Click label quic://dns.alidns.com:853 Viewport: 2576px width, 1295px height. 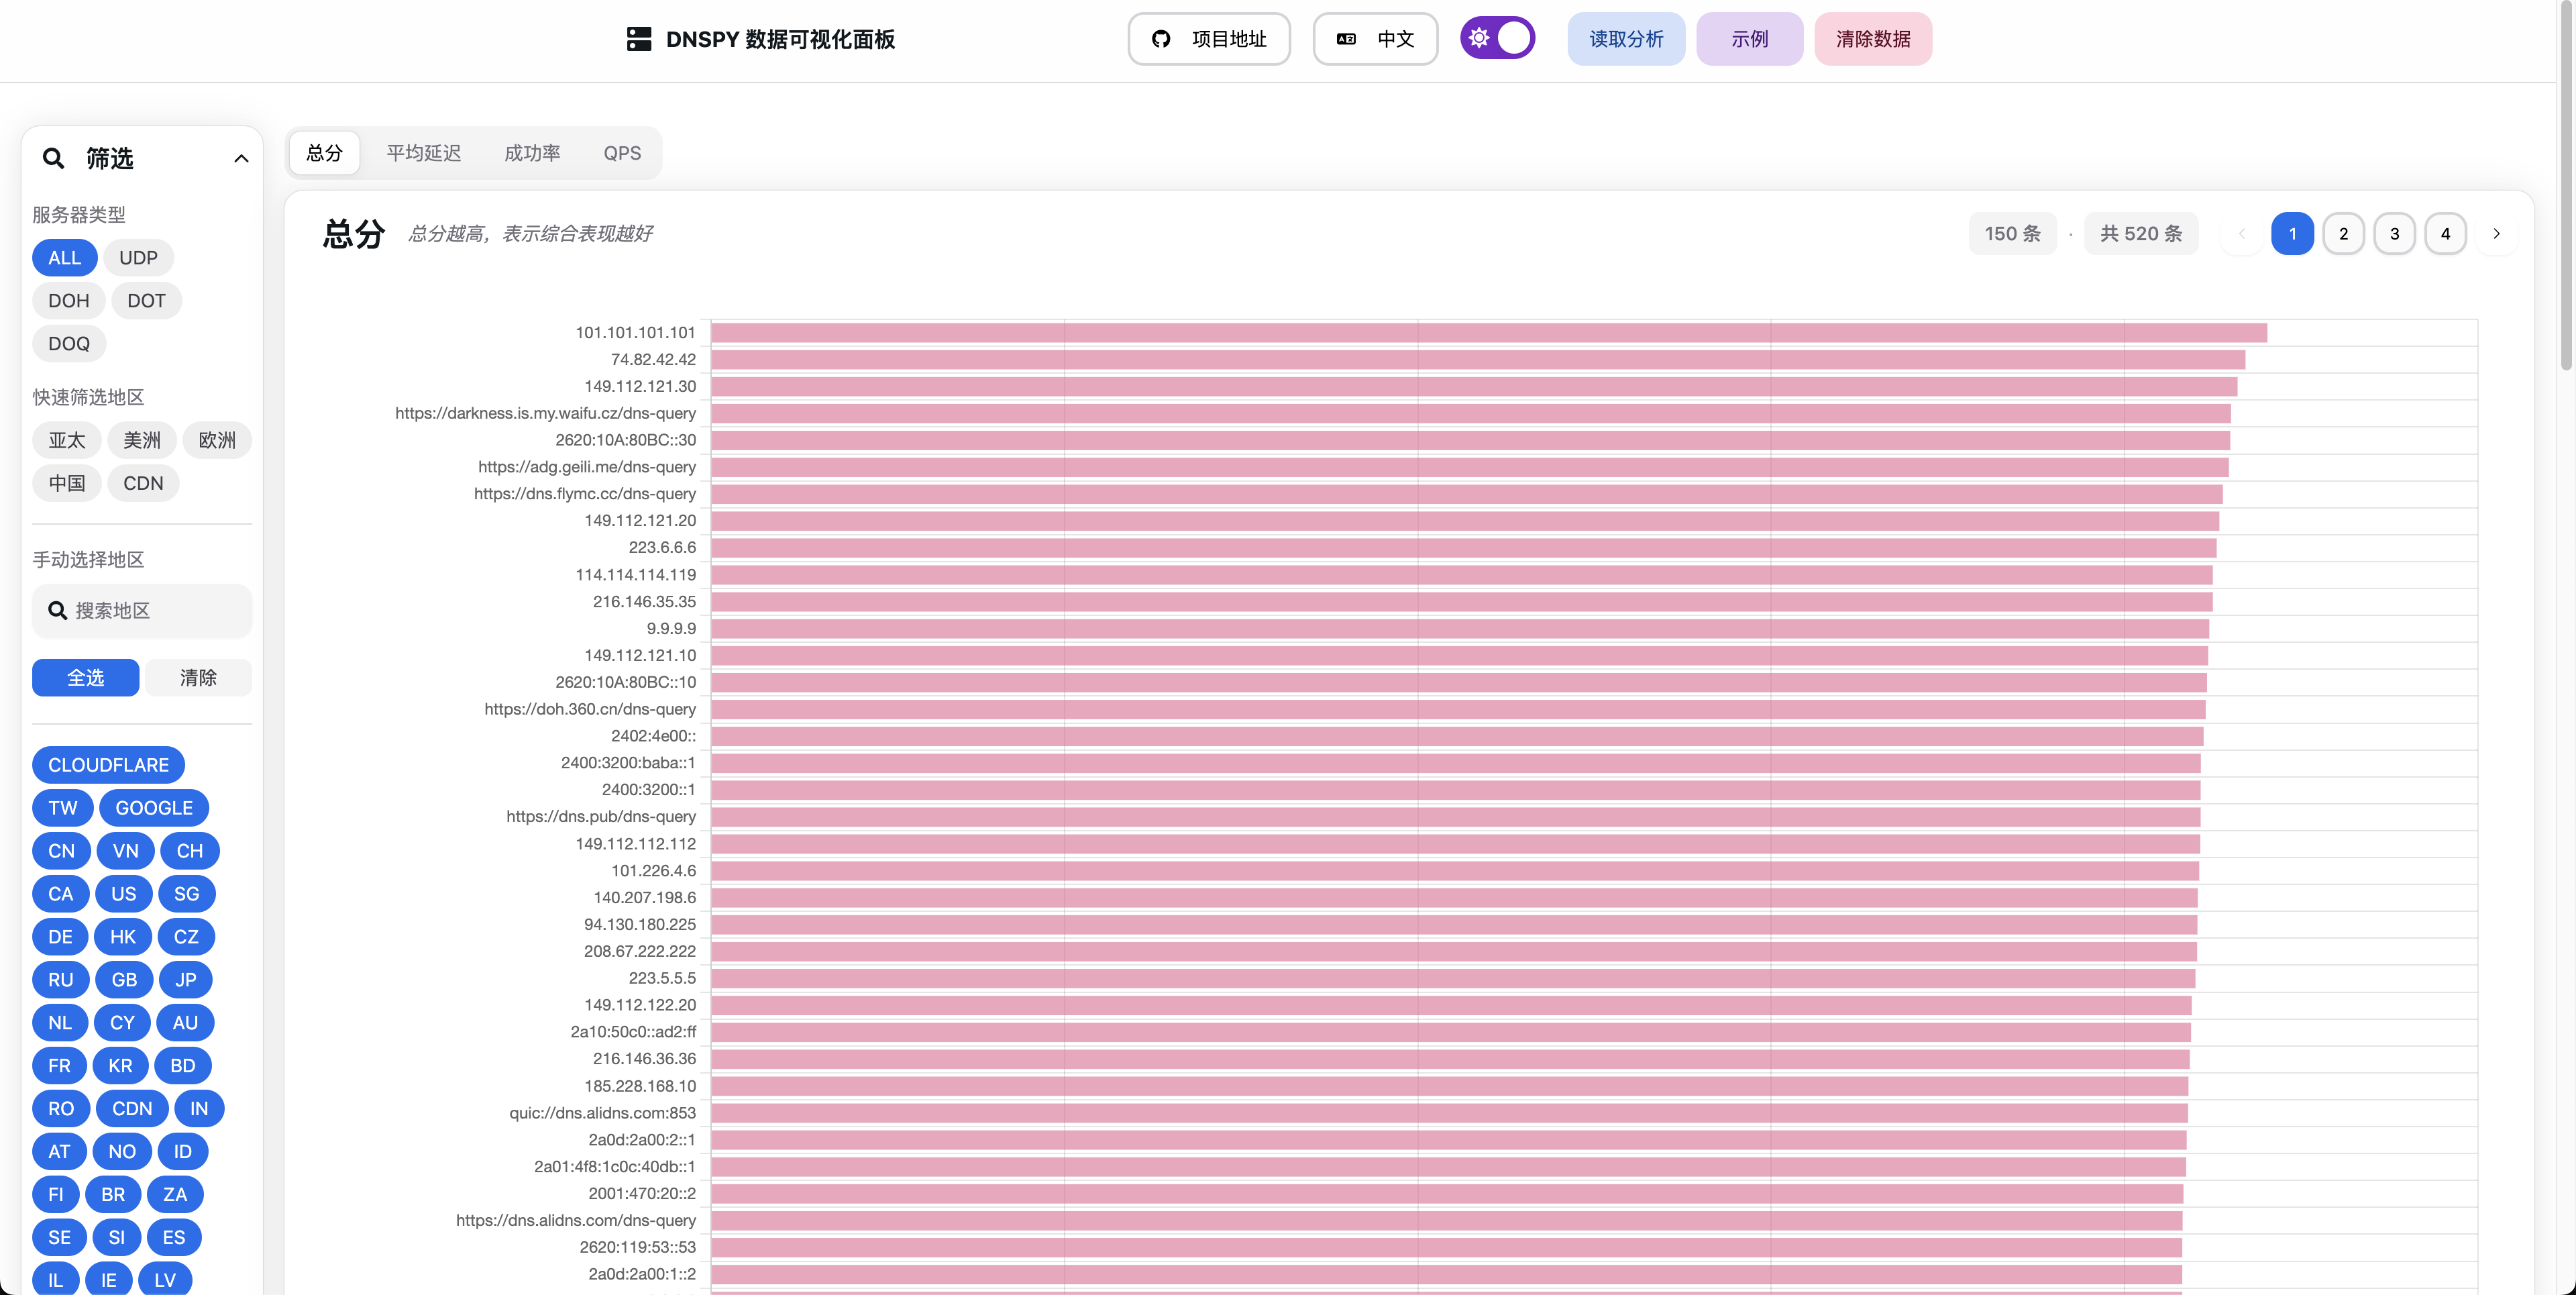click(x=602, y=1113)
